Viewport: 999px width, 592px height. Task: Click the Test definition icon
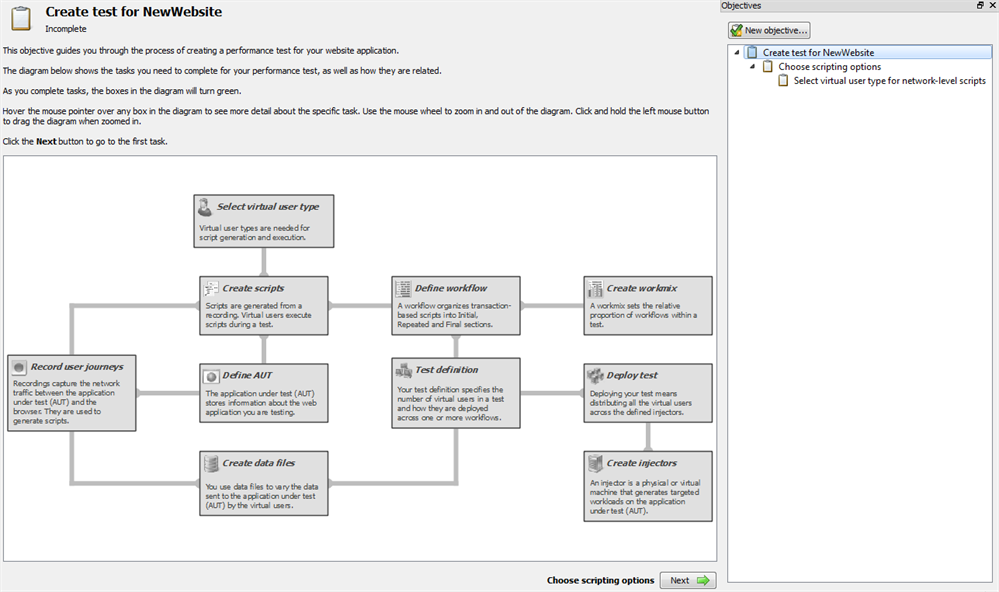[x=403, y=370]
